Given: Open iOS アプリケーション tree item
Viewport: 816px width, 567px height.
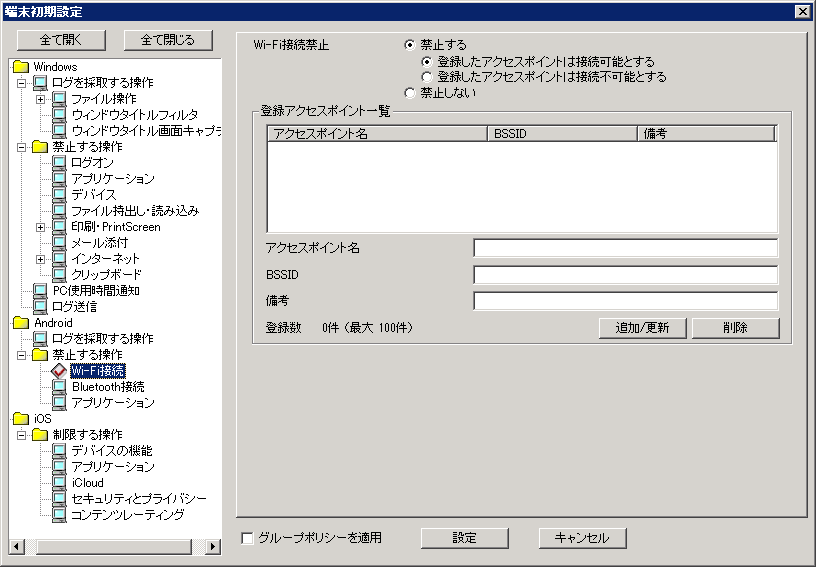Looking at the screenshot, I should point(113,467).
